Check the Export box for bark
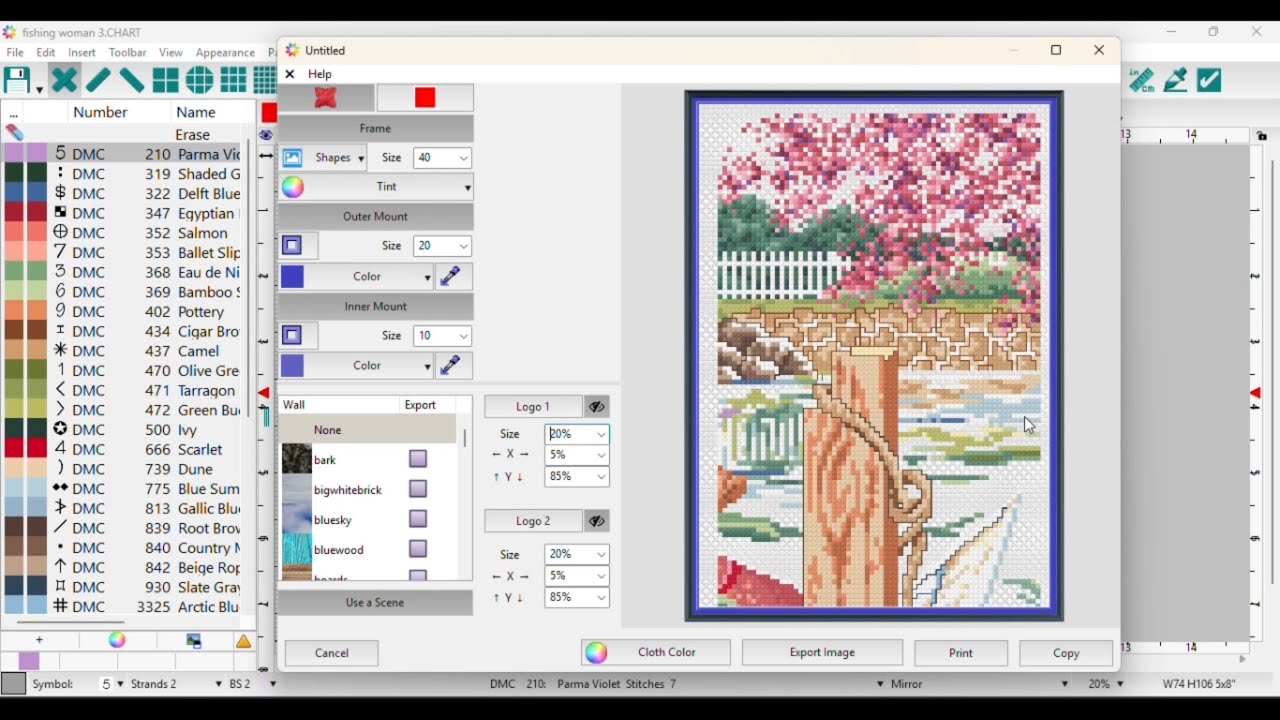 click(x=418, y=459)
